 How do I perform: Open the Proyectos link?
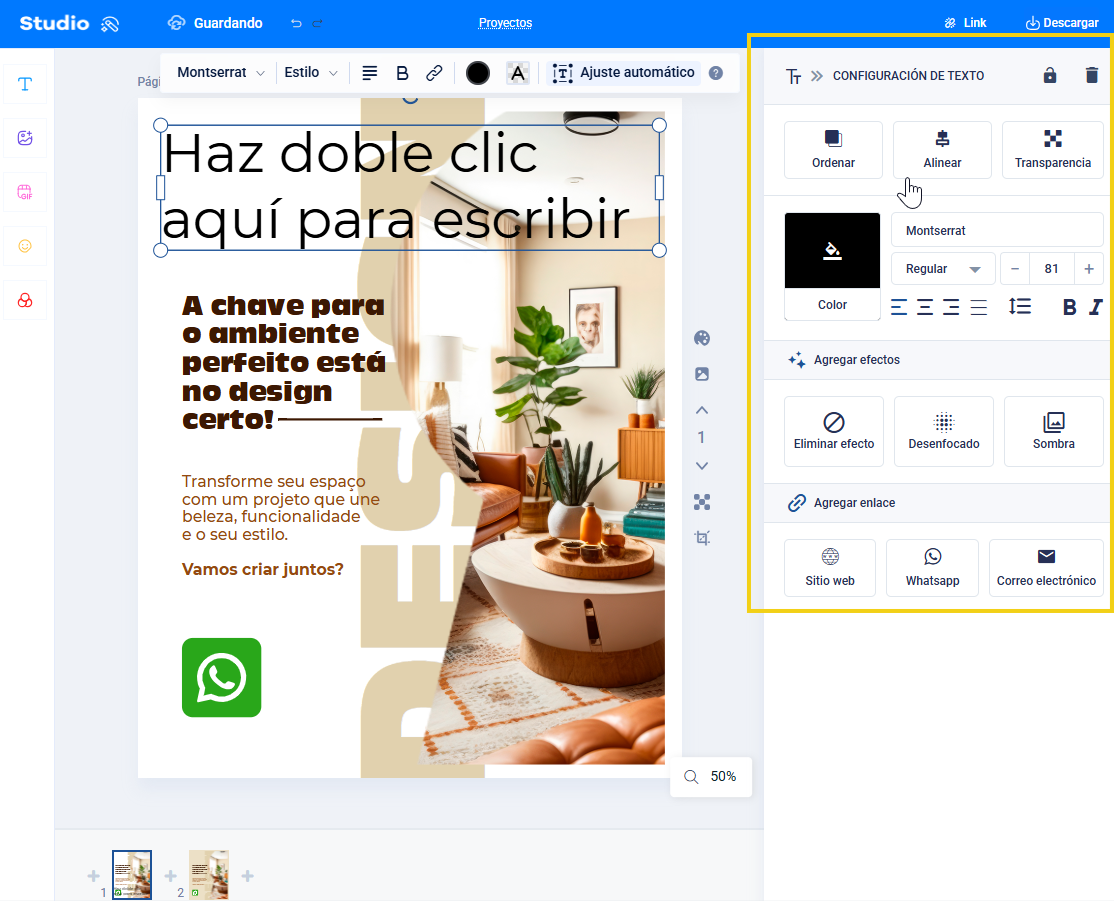click(505, 23)
